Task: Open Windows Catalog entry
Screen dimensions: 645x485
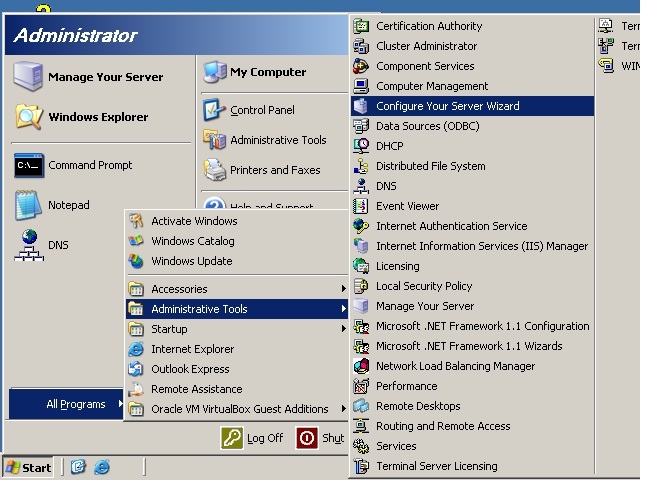Action: click(237, 241)
